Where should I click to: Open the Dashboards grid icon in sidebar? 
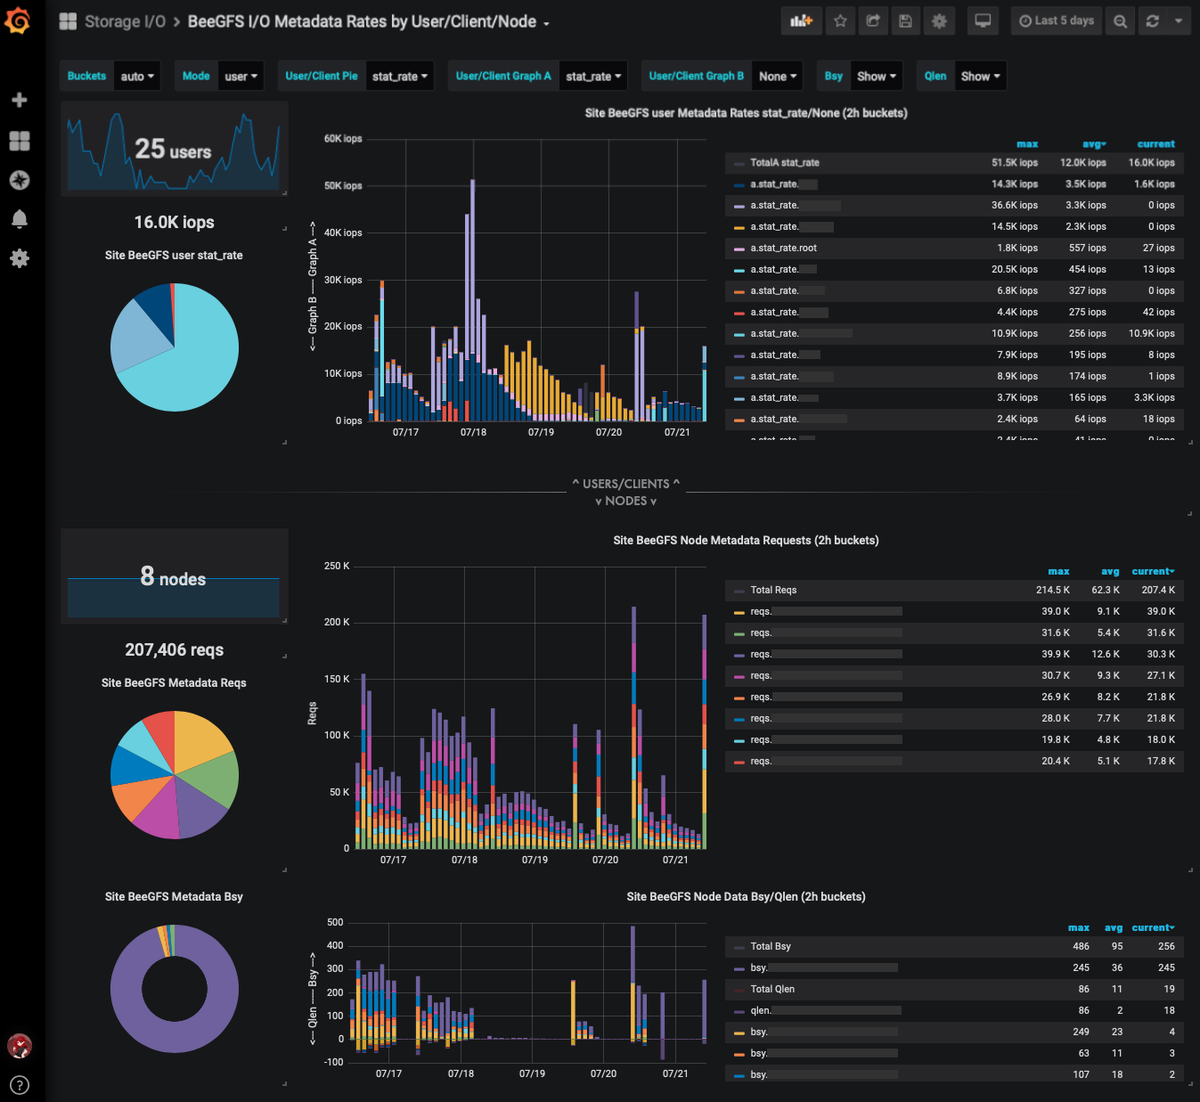19,141
